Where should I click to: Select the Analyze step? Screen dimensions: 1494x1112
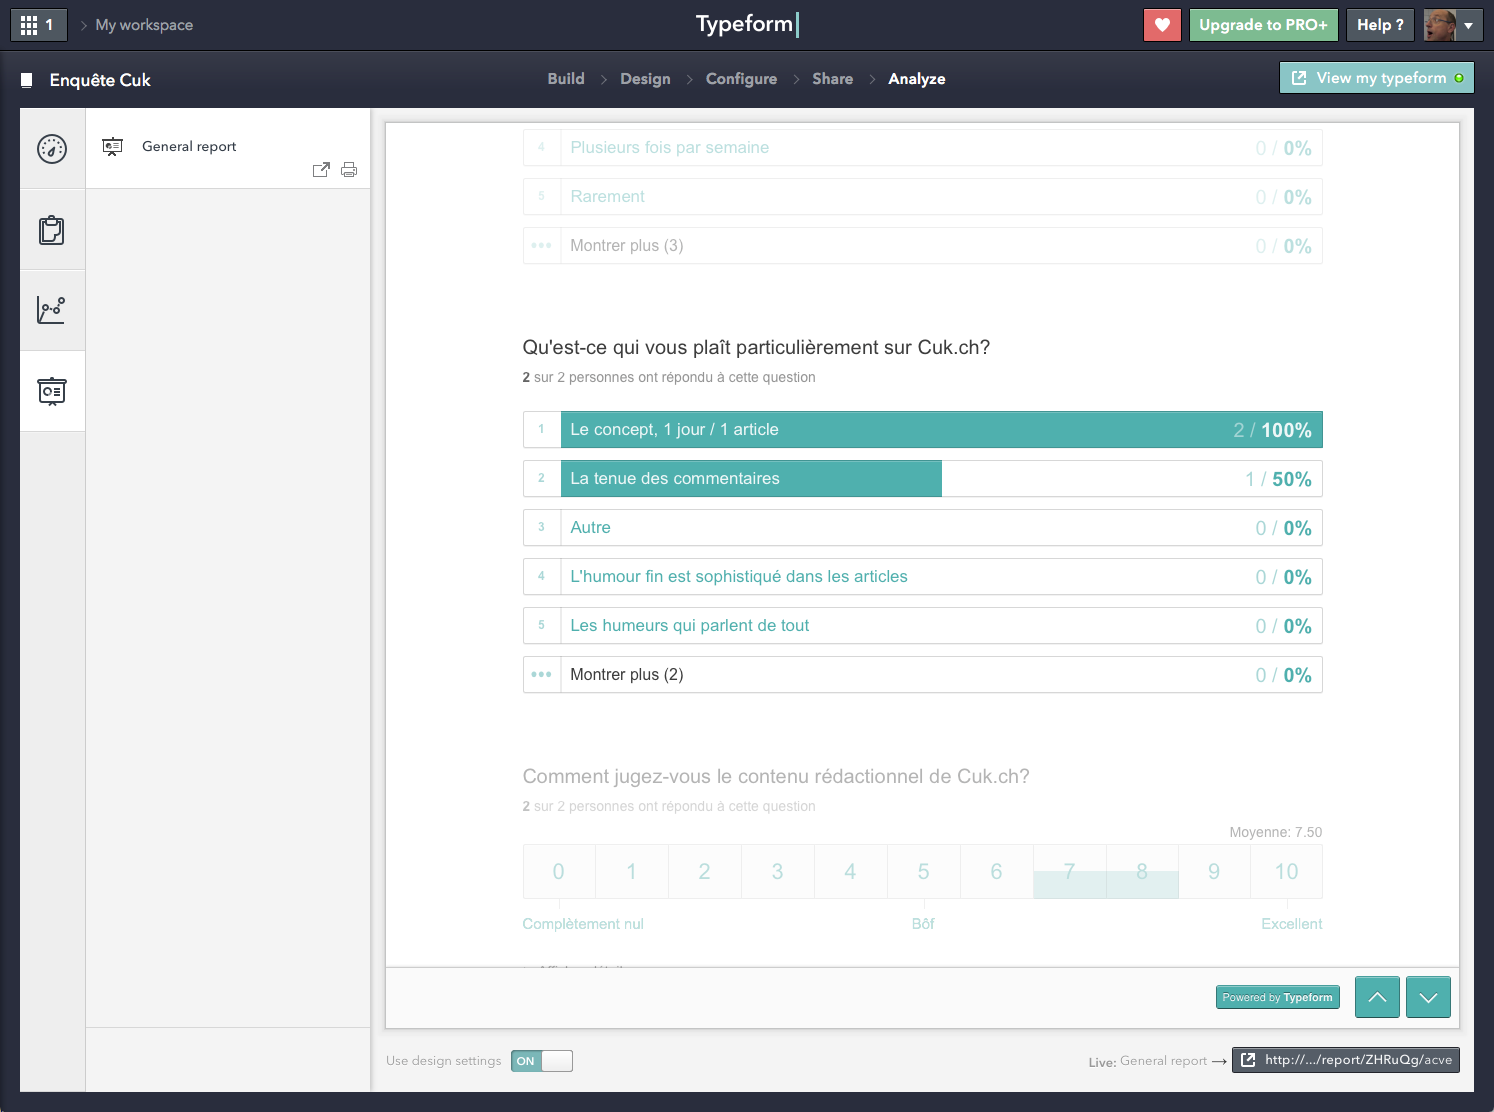[x=916, y=79]
